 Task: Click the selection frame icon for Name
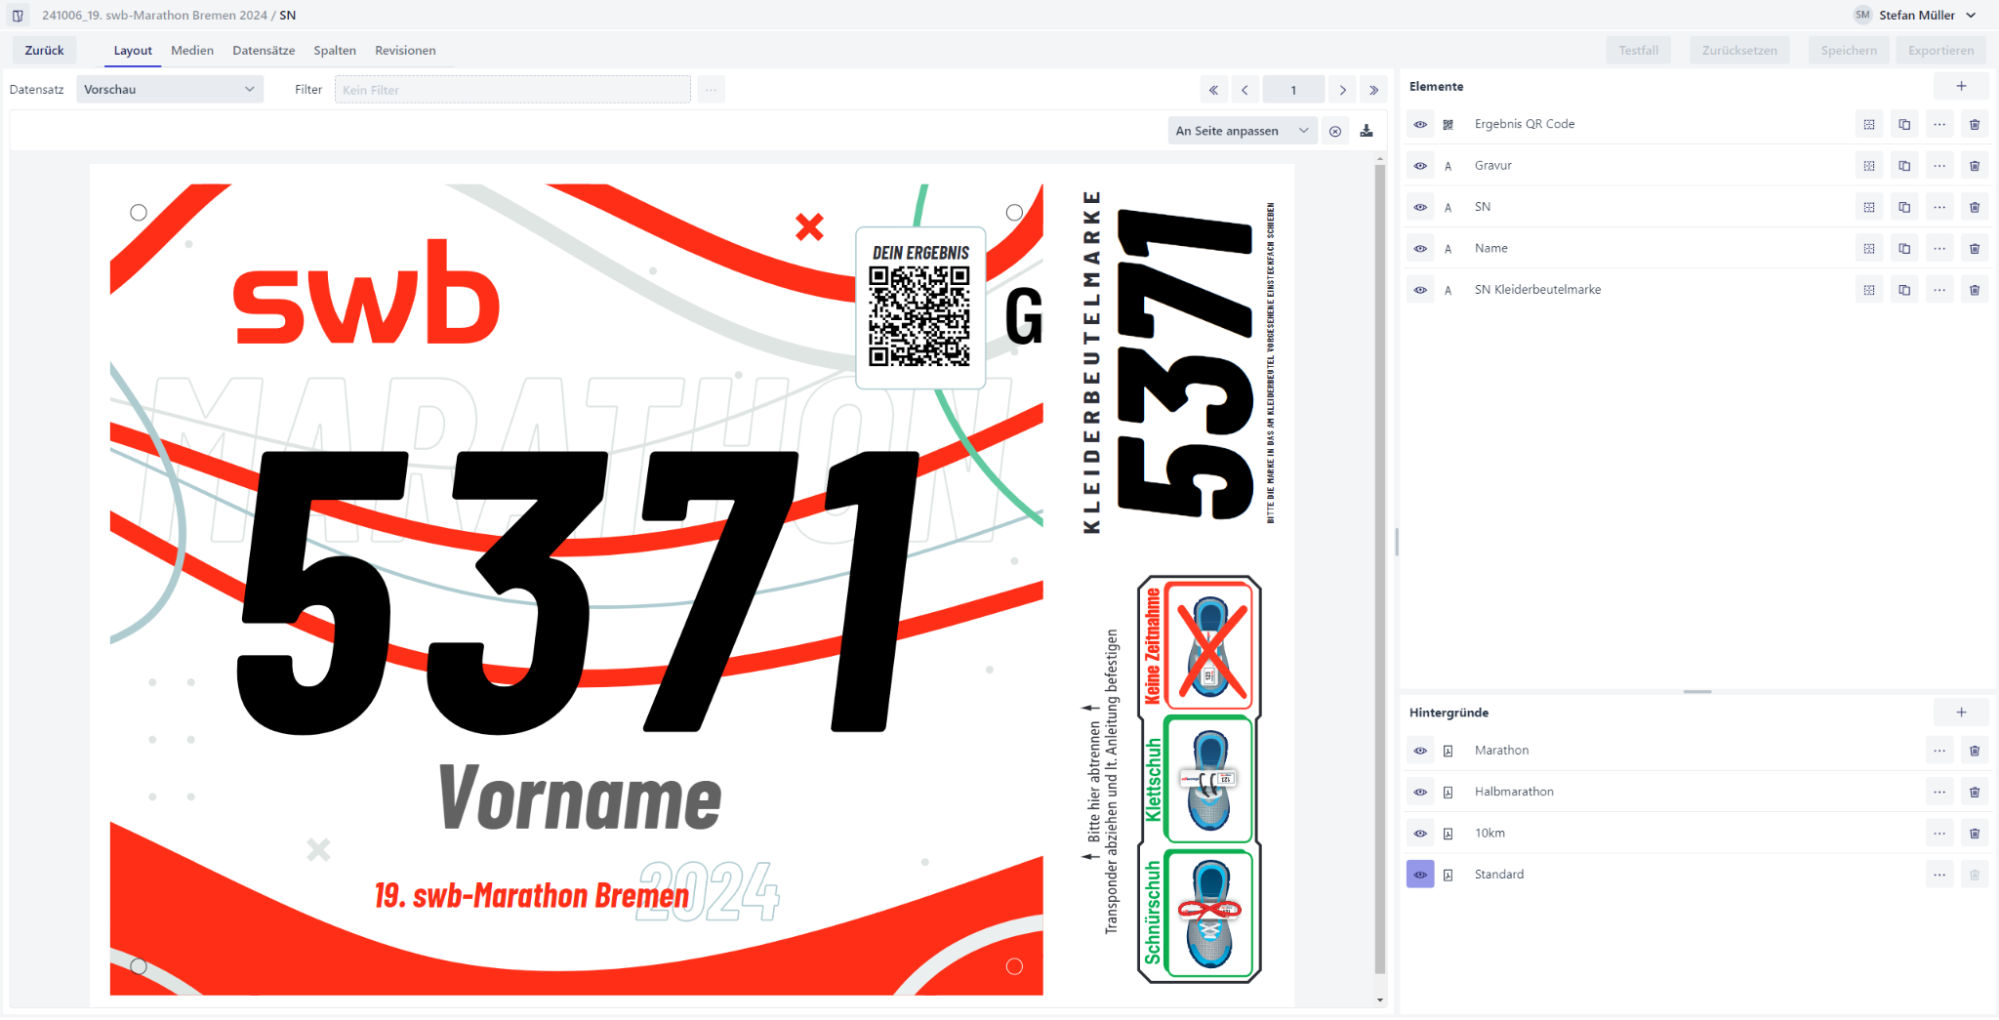point(1868,249)
